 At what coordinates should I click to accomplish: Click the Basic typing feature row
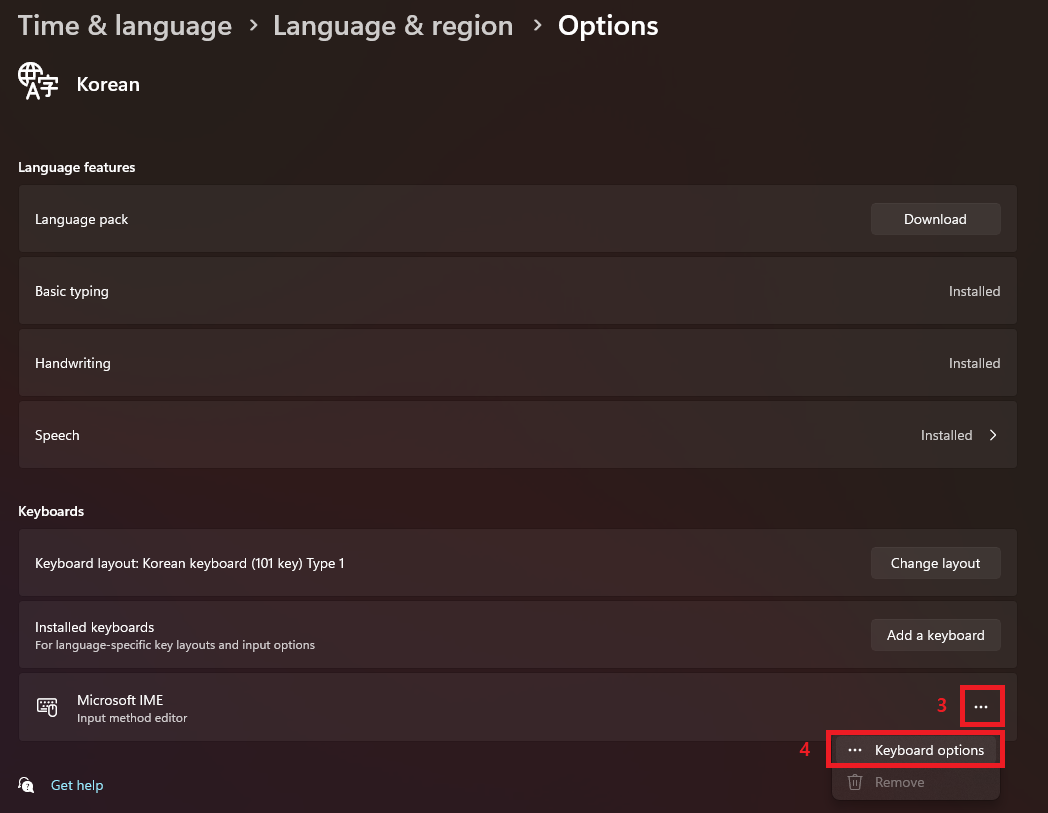click(72, 291)
